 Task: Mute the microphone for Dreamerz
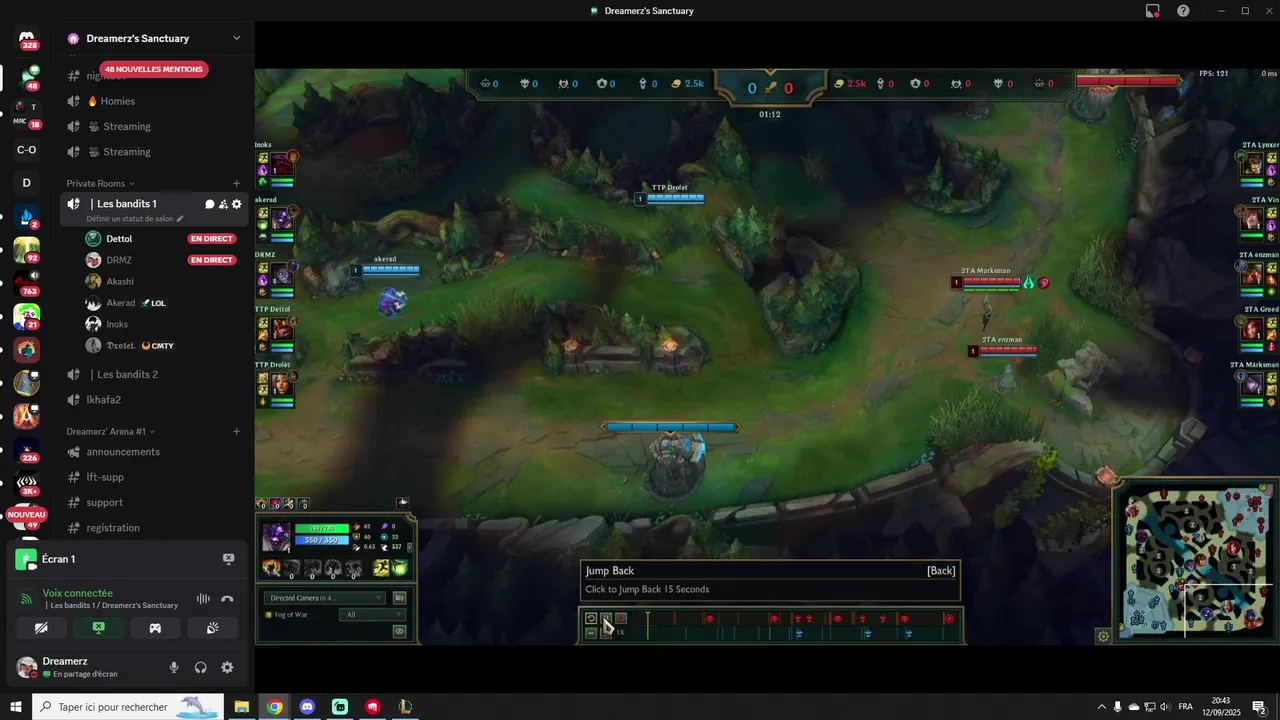174,667
